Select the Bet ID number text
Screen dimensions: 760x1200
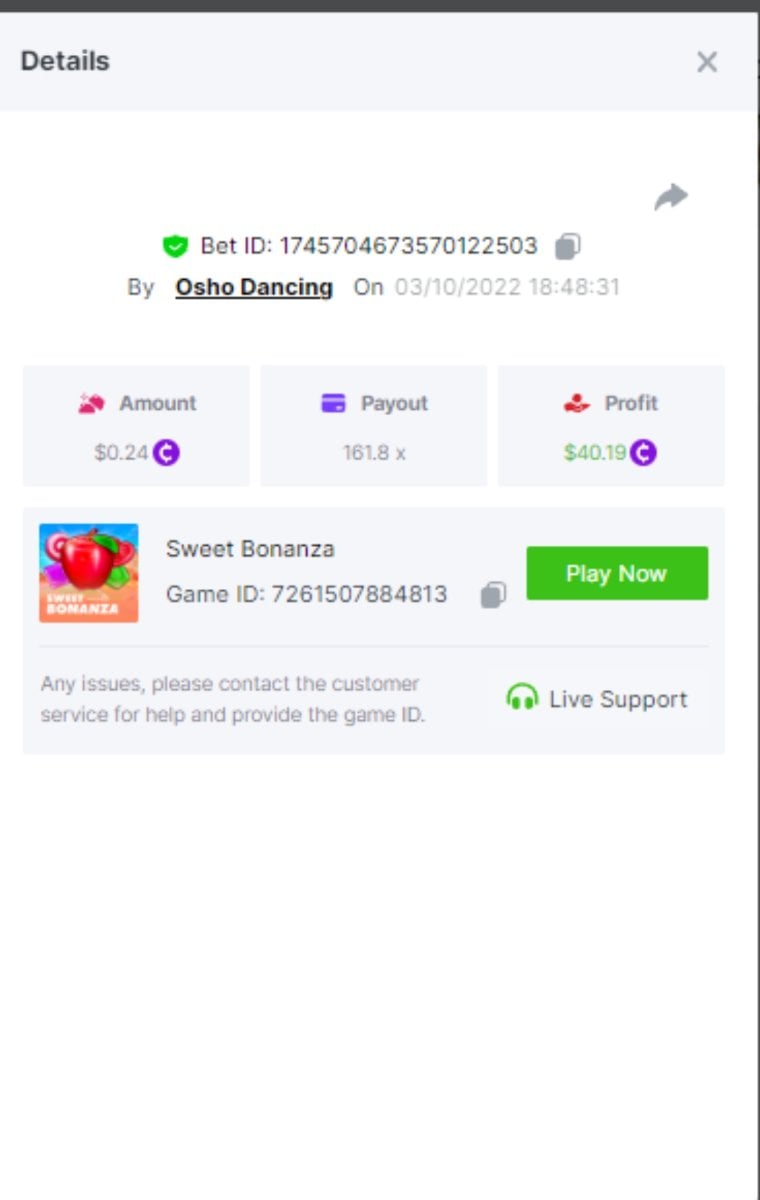(x=408, y=245)
